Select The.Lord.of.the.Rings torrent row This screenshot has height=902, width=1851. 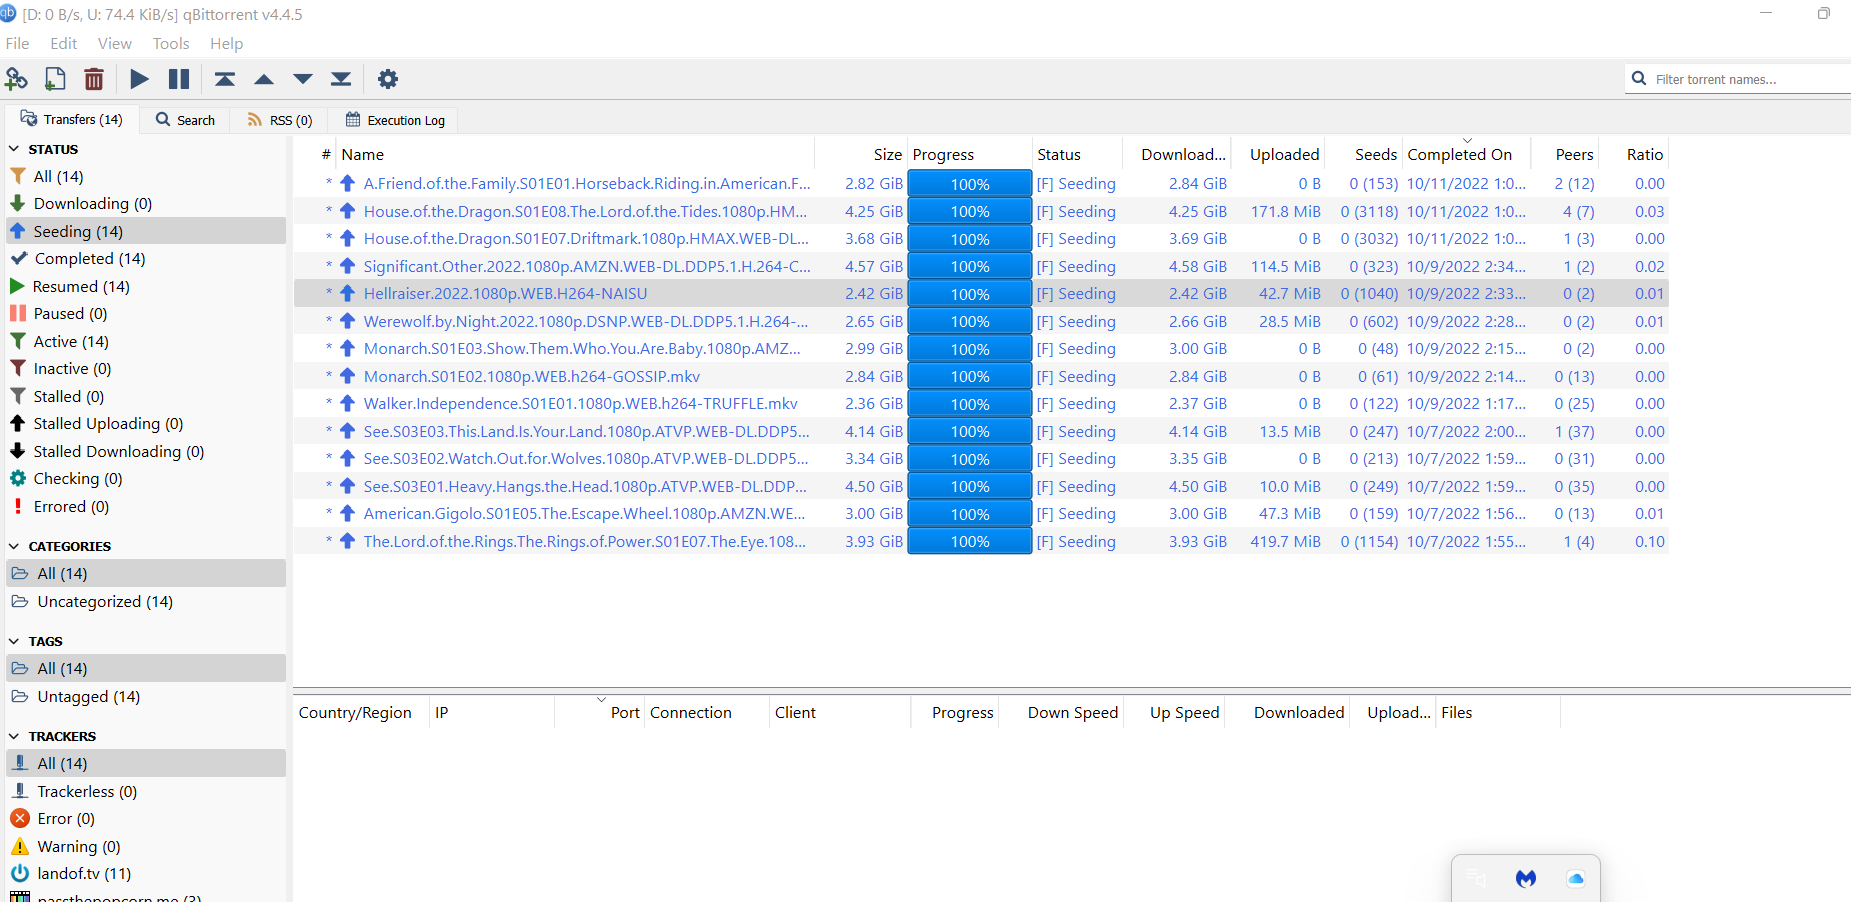981,541
